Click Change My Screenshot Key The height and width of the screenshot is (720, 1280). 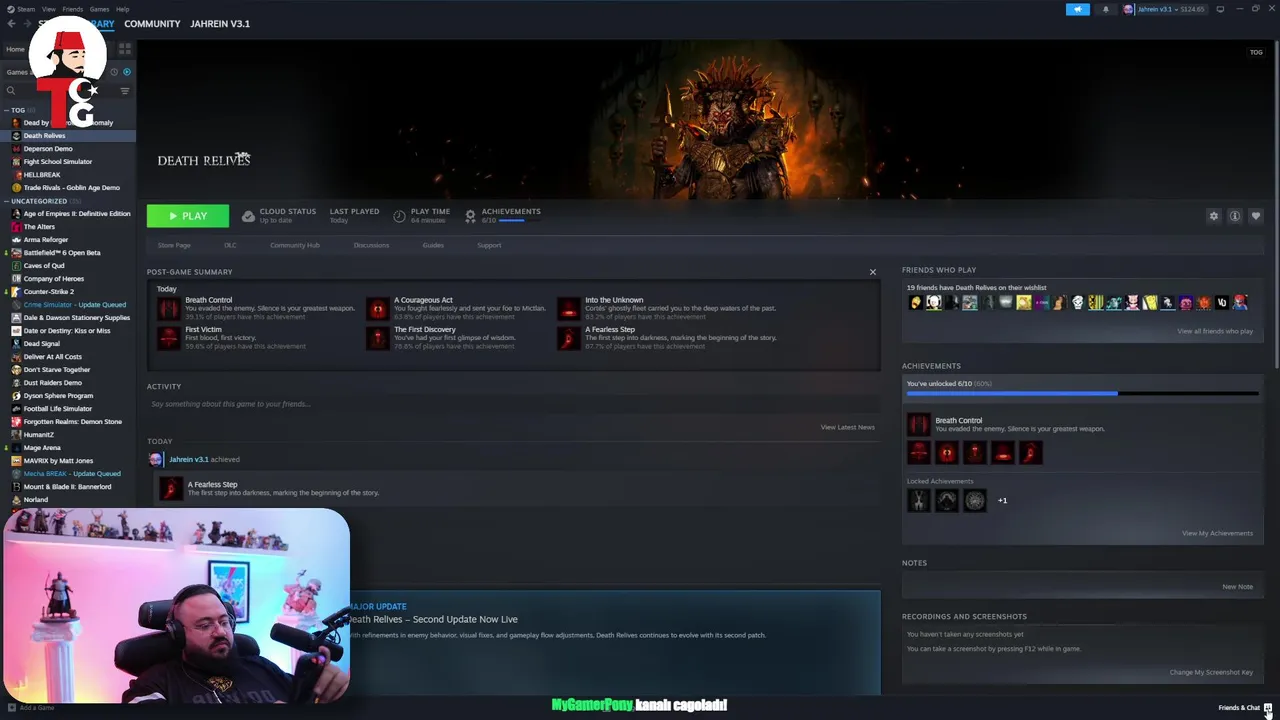(x=1211, y=672)
